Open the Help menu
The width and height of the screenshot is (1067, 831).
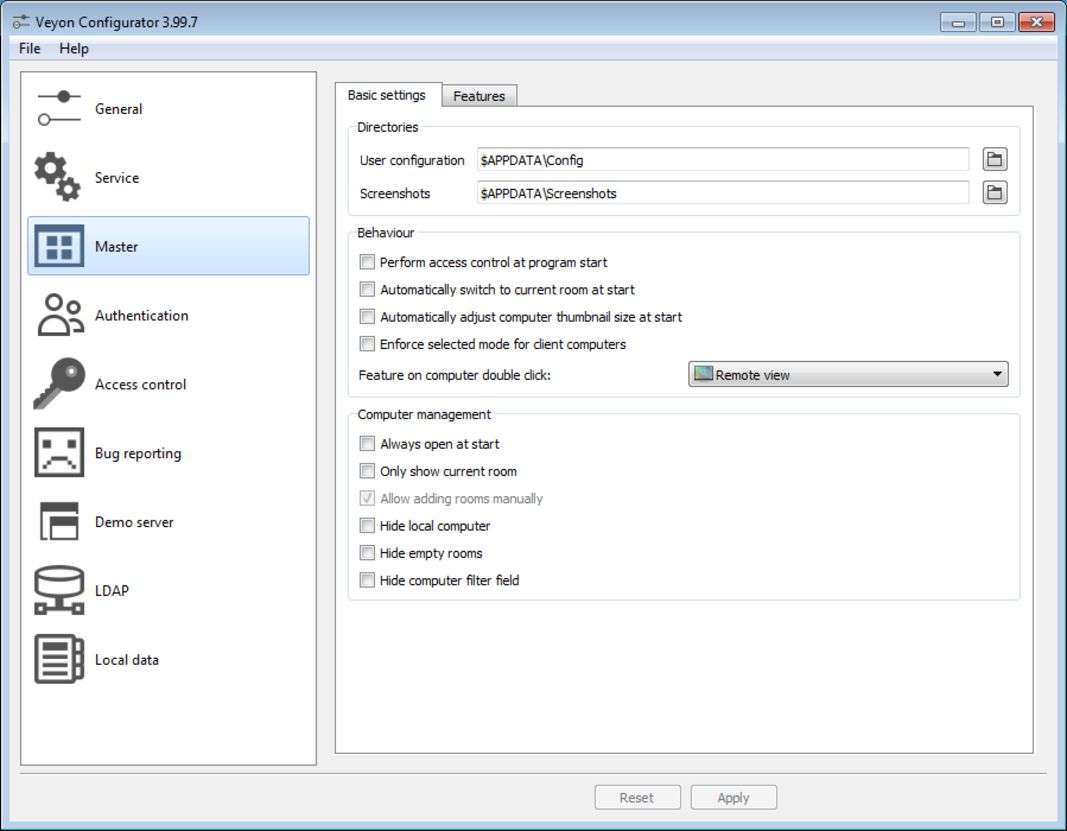click(74, 48)
